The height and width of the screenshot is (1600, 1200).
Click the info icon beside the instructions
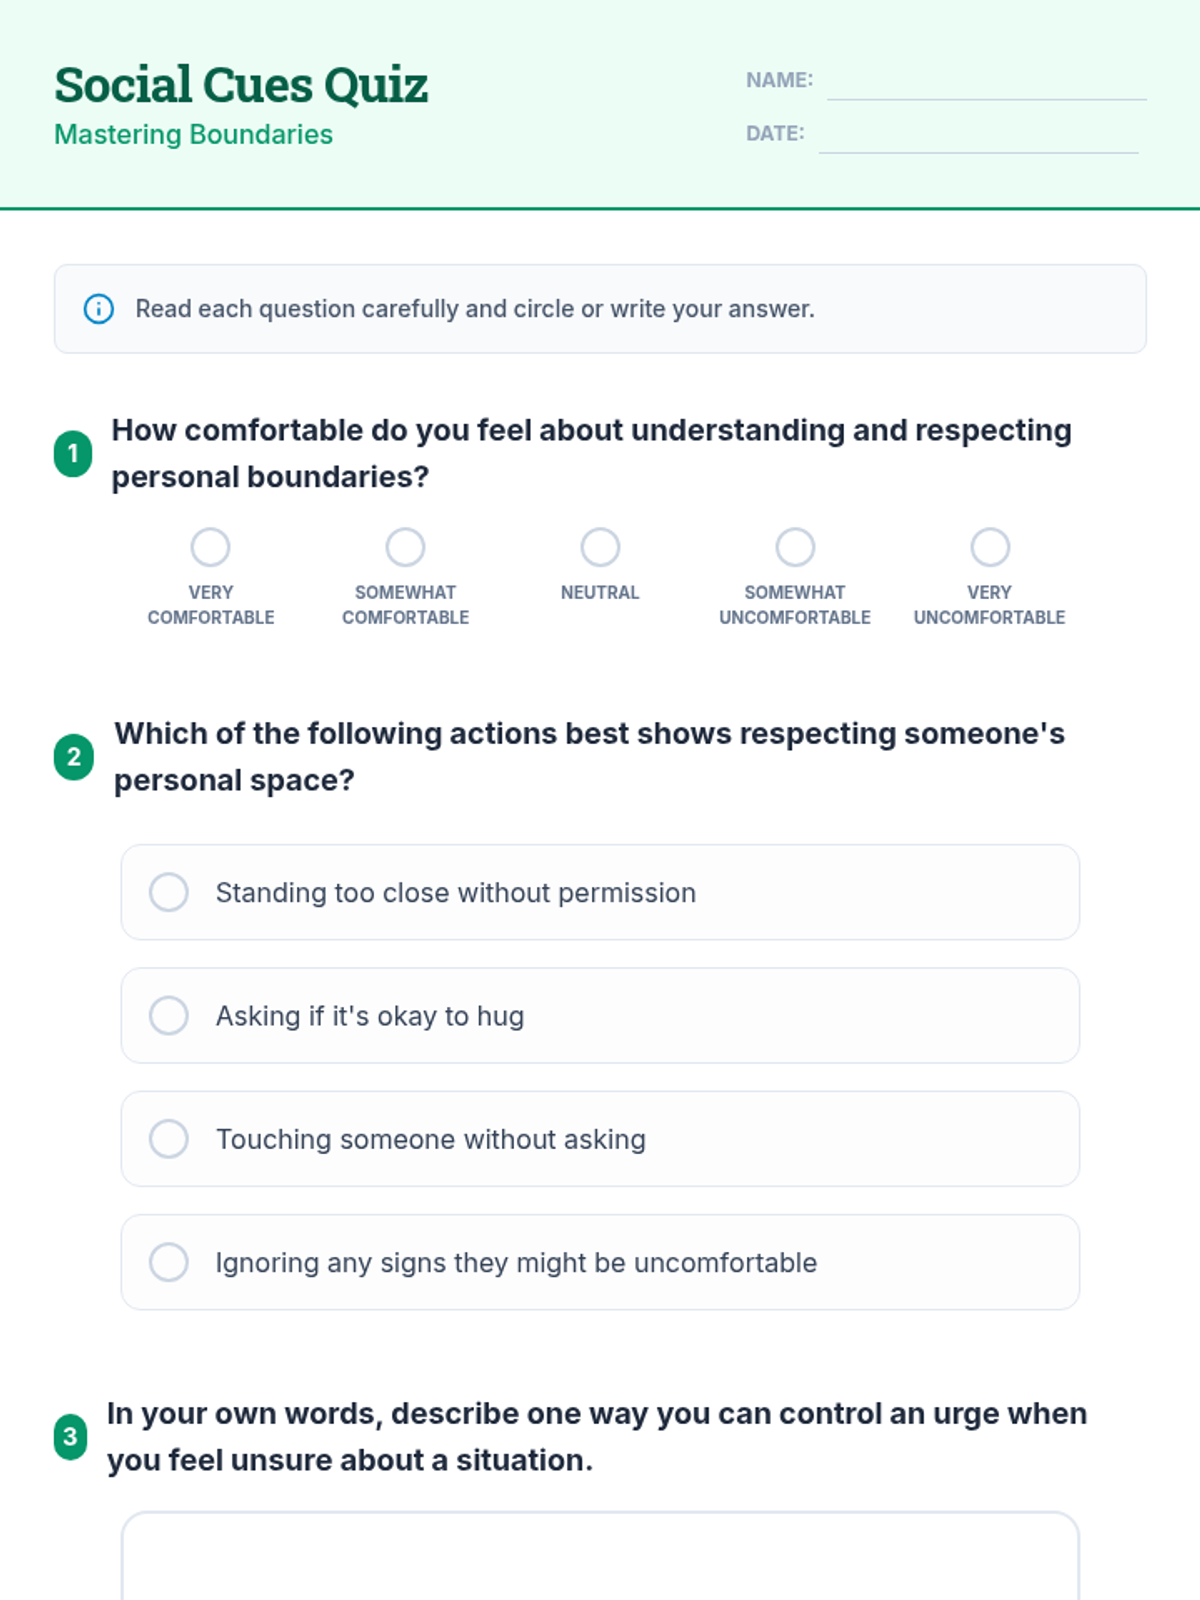[98, 309]
